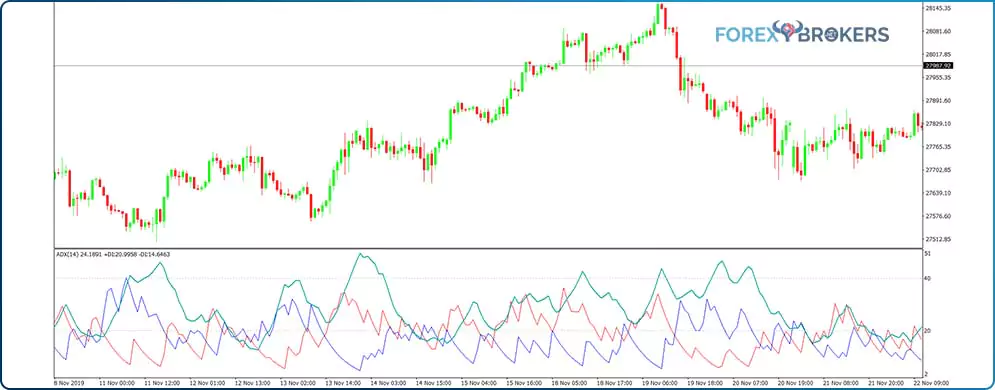Click the 19 Nov 06:00 time label

coord(659,383)
